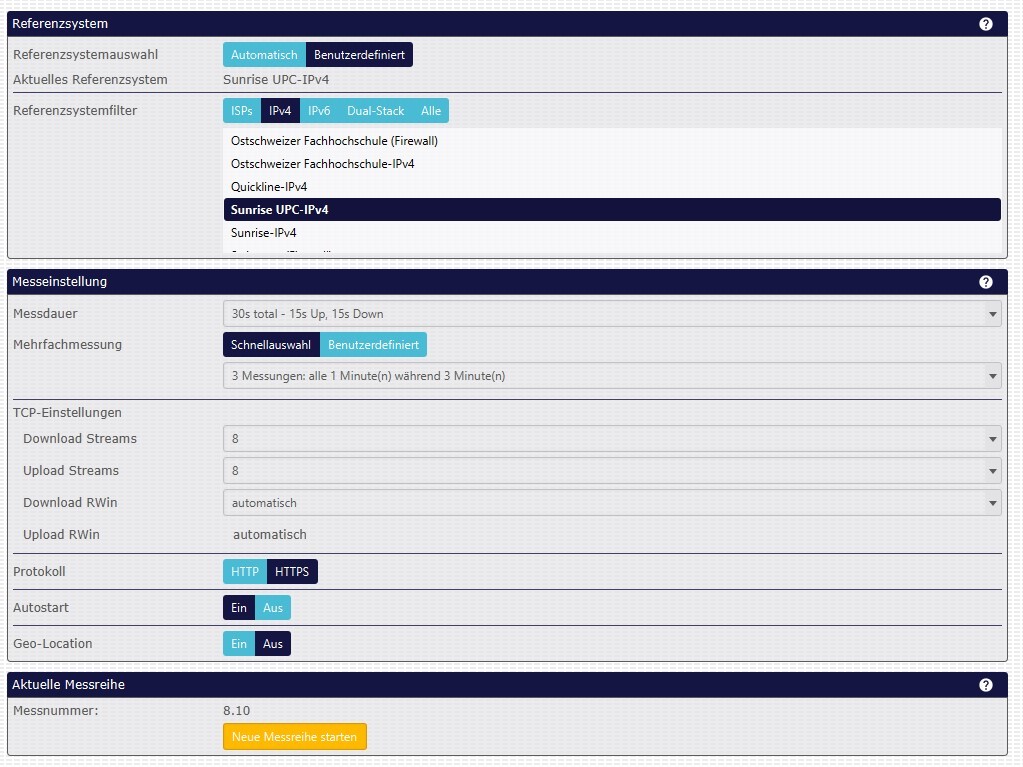Turn Autostart to Aus

(x=273, y=608)
